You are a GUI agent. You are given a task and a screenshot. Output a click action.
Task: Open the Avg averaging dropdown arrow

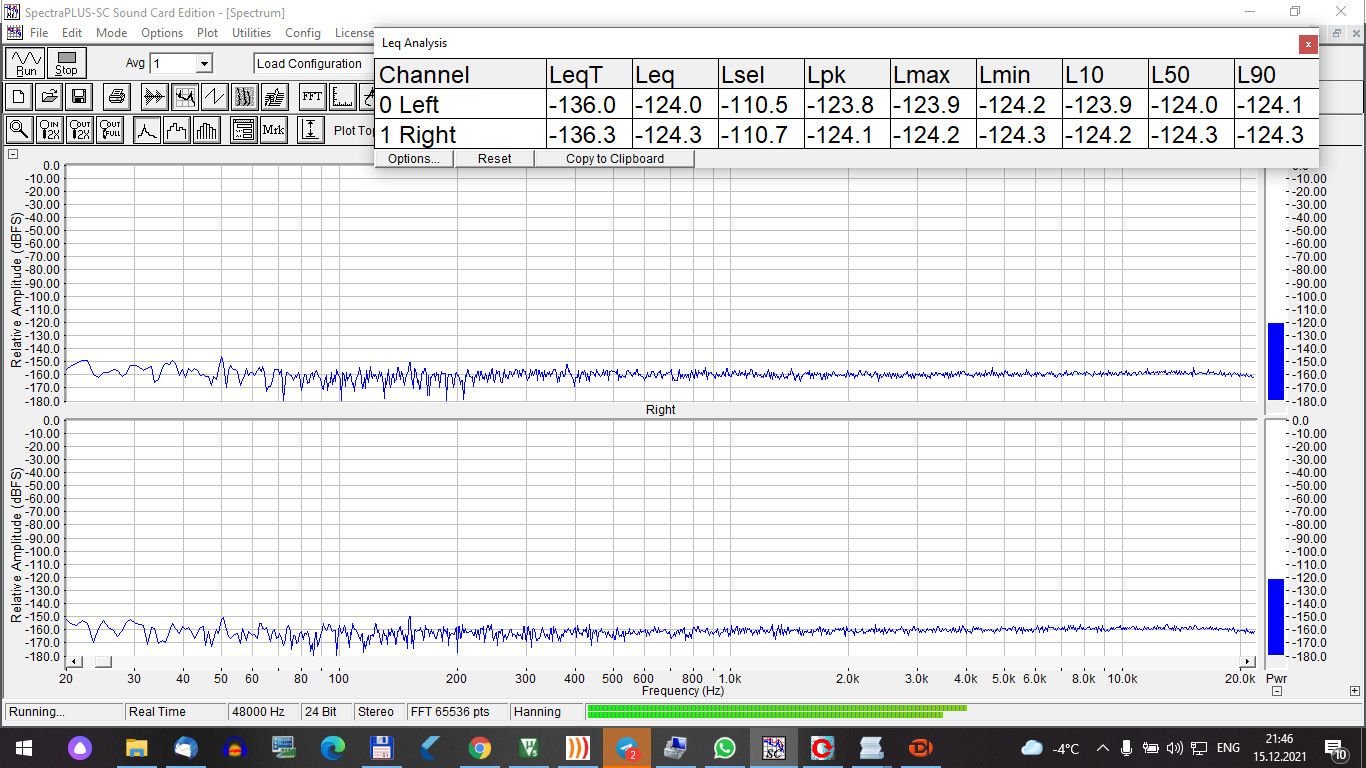(x=204, y=64)
